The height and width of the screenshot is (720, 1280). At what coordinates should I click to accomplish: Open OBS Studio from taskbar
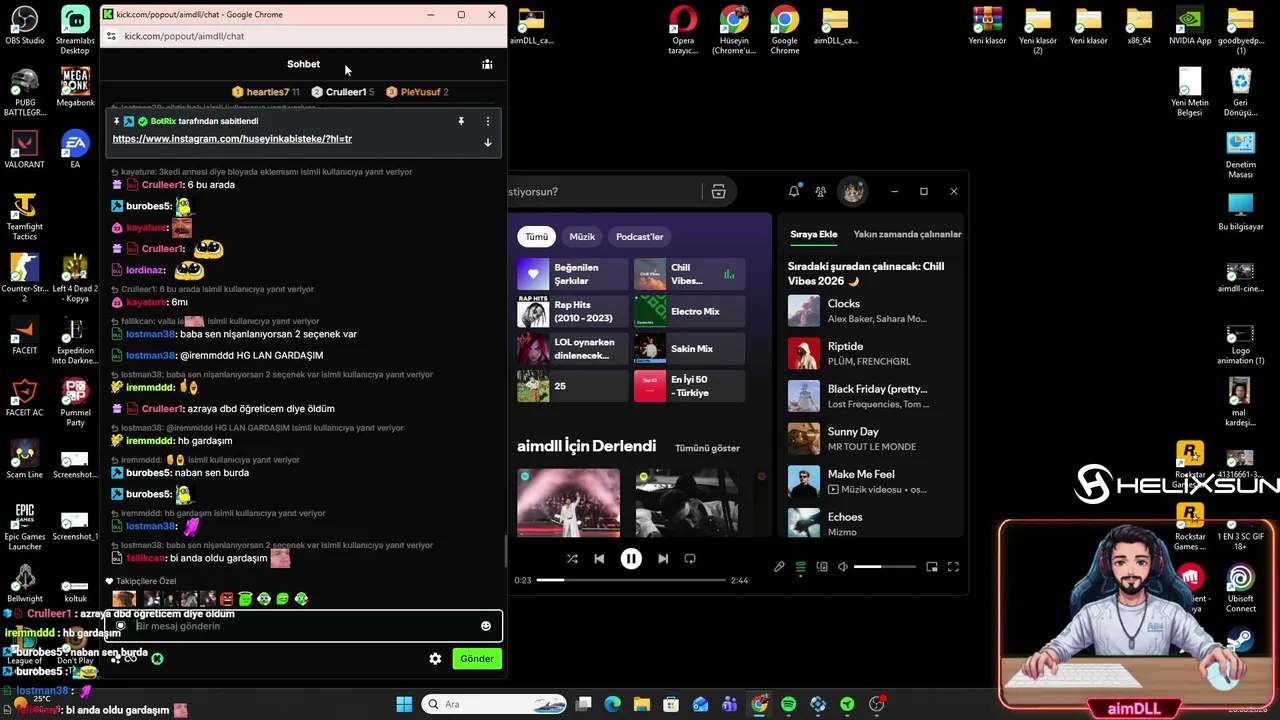tap(877, 704)
